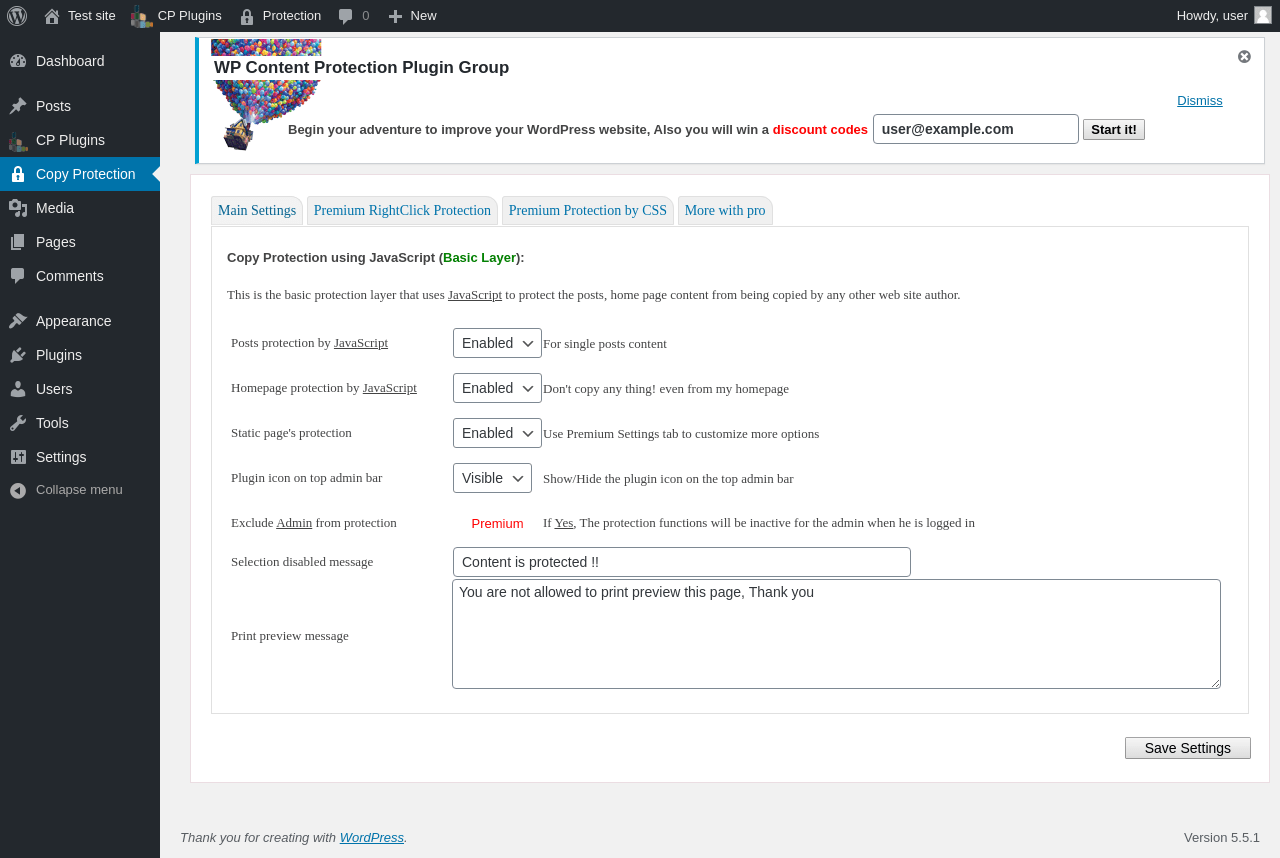Click the Protection lock icon in admin bar
This screenshot has height=858, width=1280.
[x=247, y=16]
